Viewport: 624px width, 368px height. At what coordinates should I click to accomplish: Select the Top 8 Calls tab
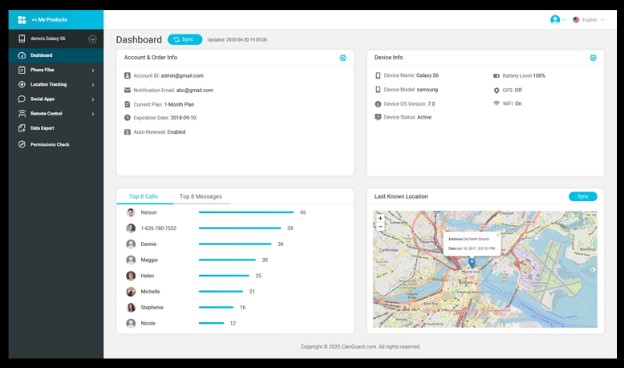click(144, 197)
